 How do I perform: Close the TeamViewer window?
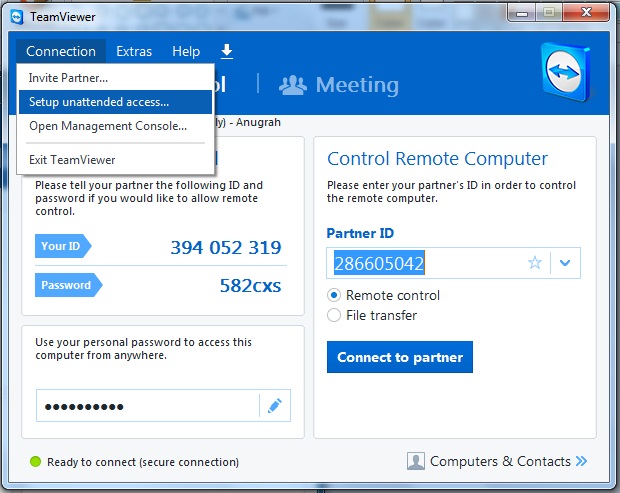click(586, 13)
